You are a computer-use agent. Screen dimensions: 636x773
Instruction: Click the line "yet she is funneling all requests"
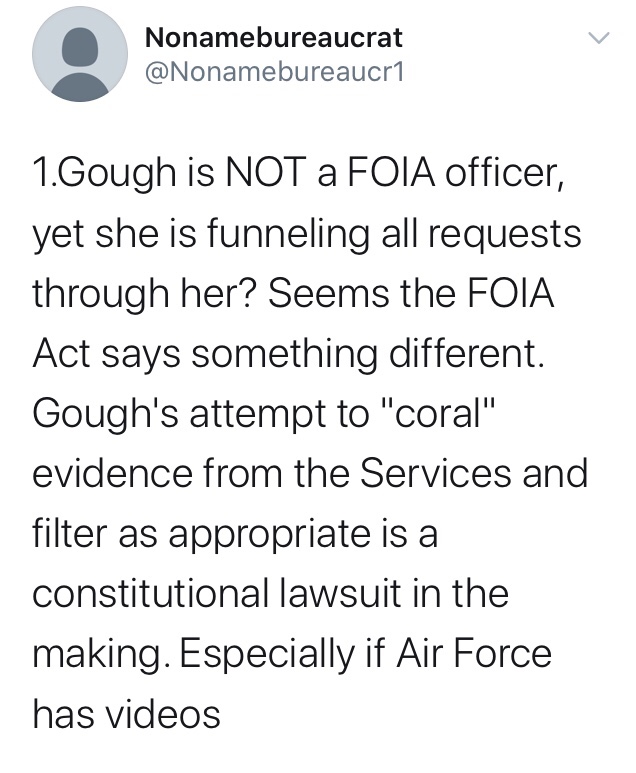point(306,238)
